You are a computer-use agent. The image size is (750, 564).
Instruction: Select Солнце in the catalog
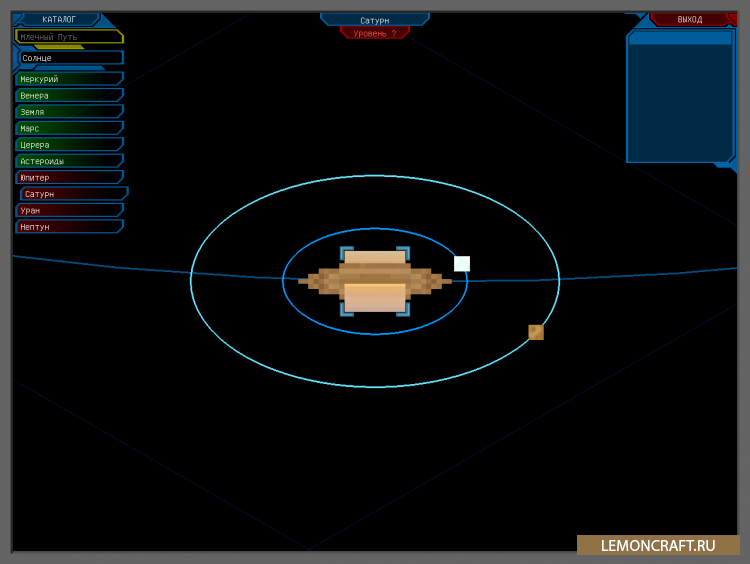click(x=70, y=58)
